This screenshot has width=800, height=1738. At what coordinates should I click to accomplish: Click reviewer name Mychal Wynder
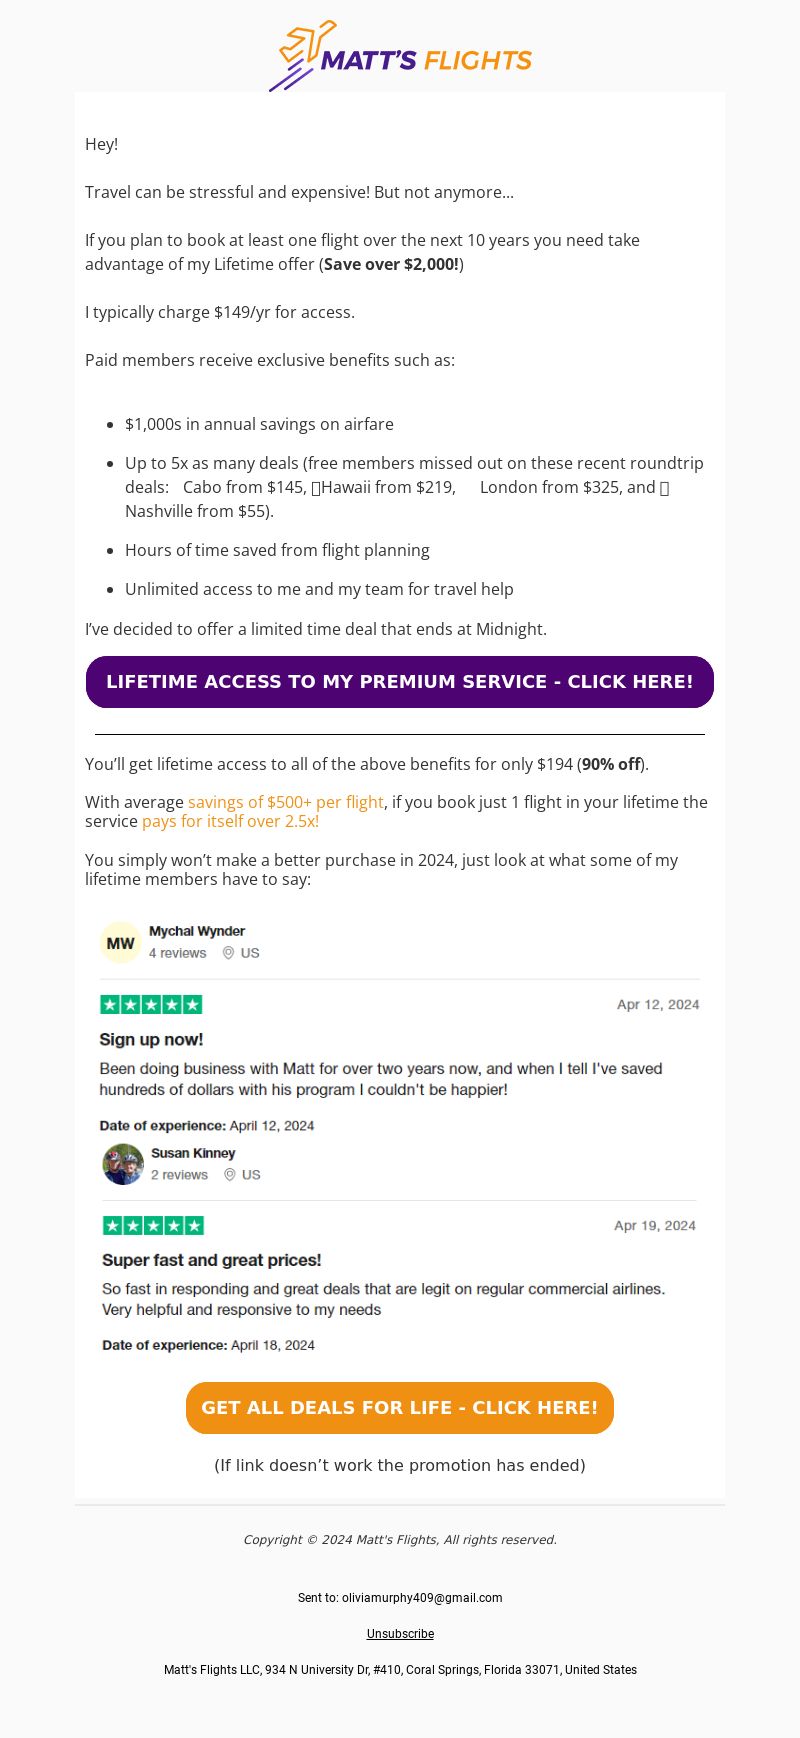click(197, 931)
